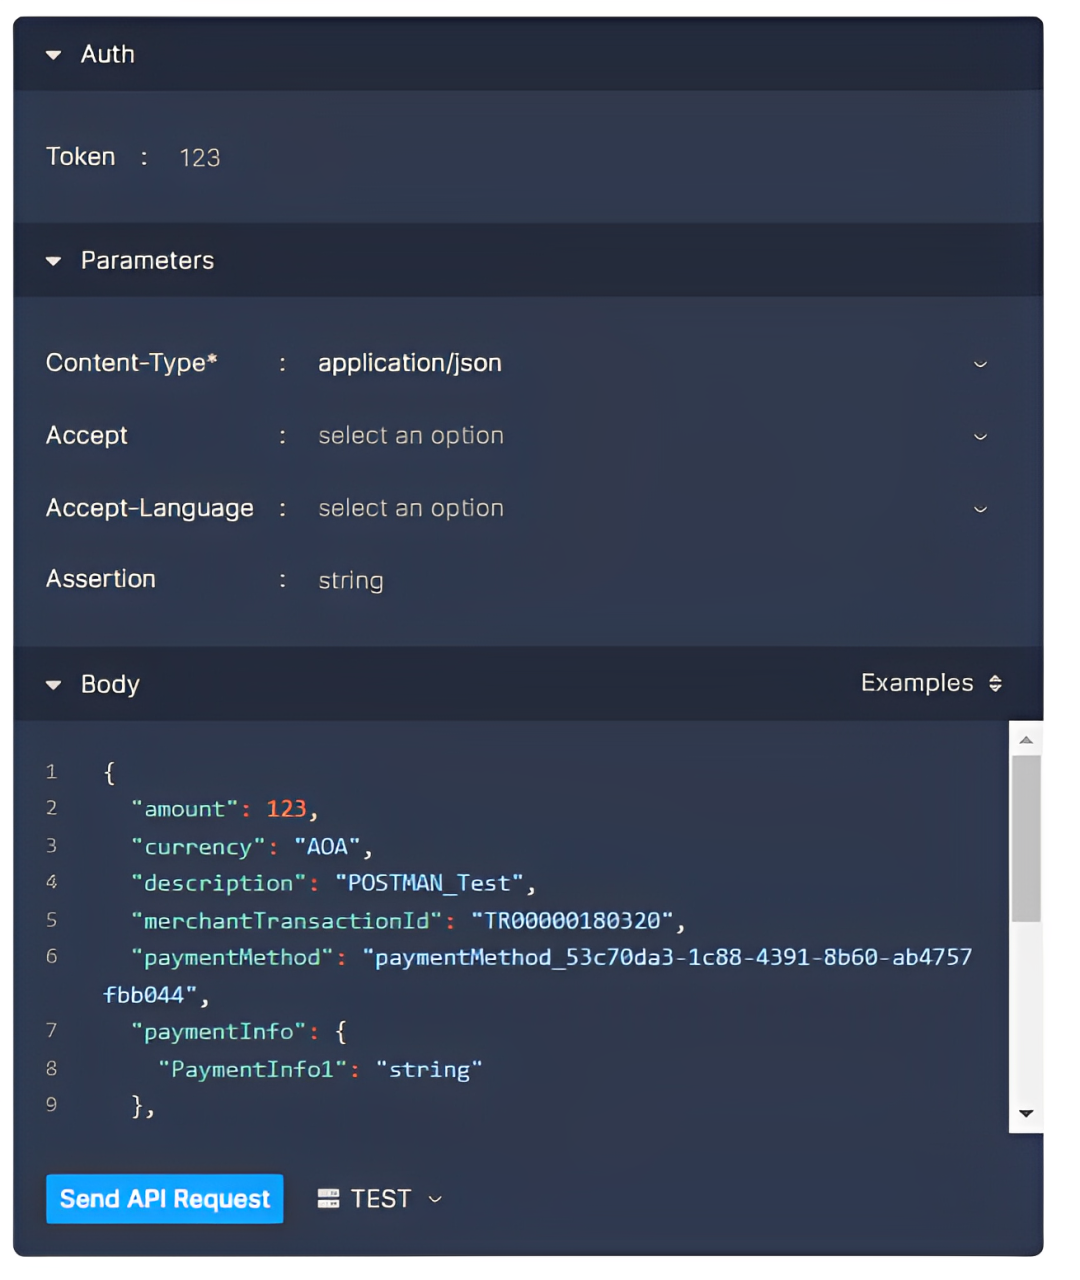
Task: Collapse the Body section triangle
Action: 54,685
